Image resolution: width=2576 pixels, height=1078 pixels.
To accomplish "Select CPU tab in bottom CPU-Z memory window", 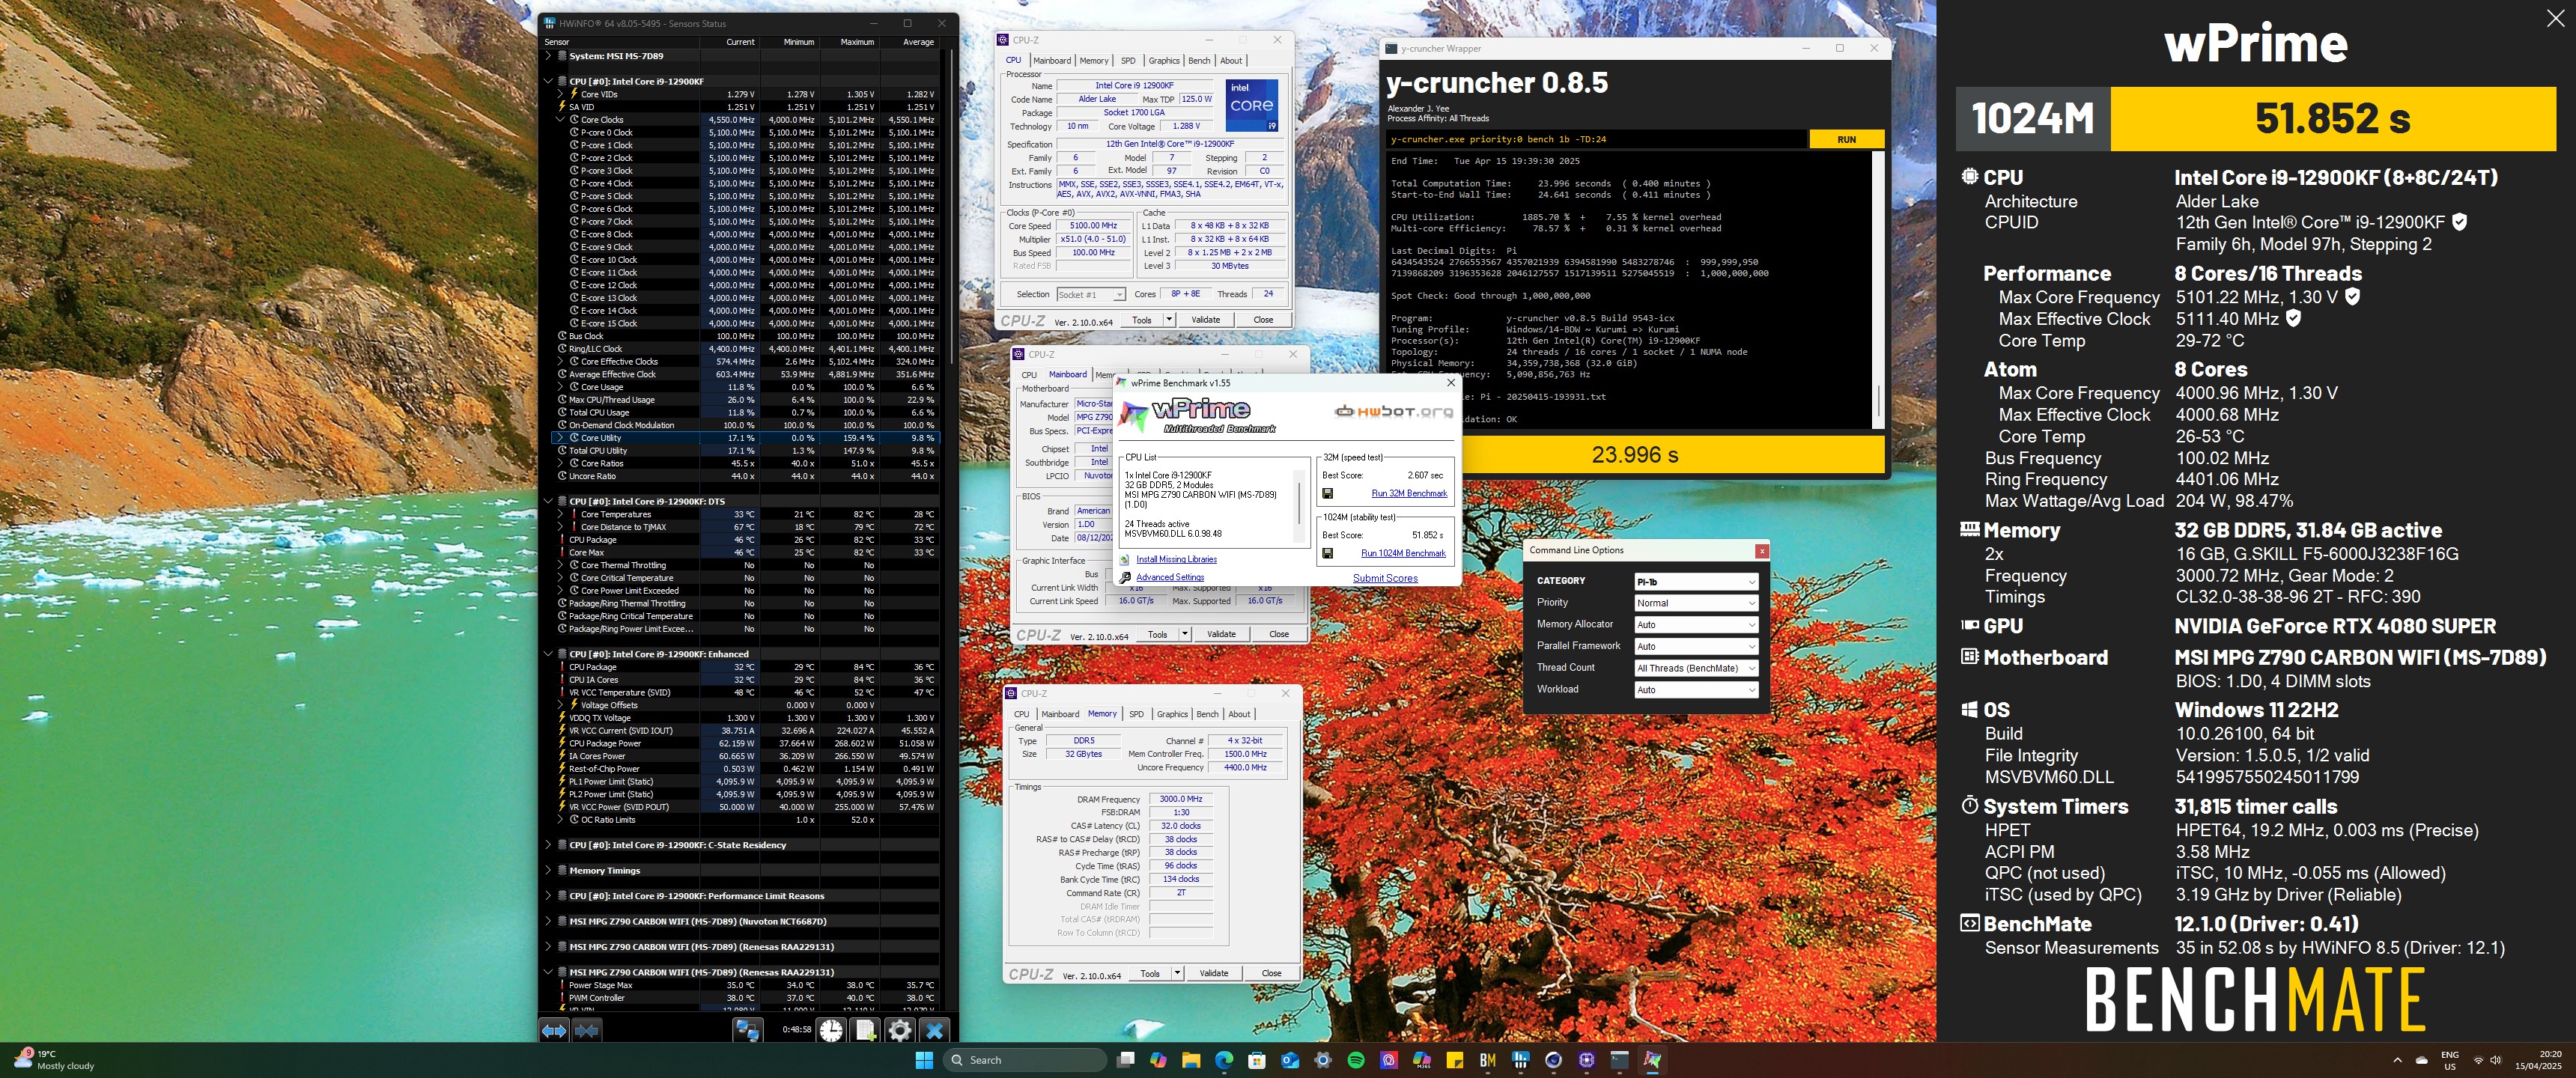I will pyautogui.click(x=1021, y=714).
